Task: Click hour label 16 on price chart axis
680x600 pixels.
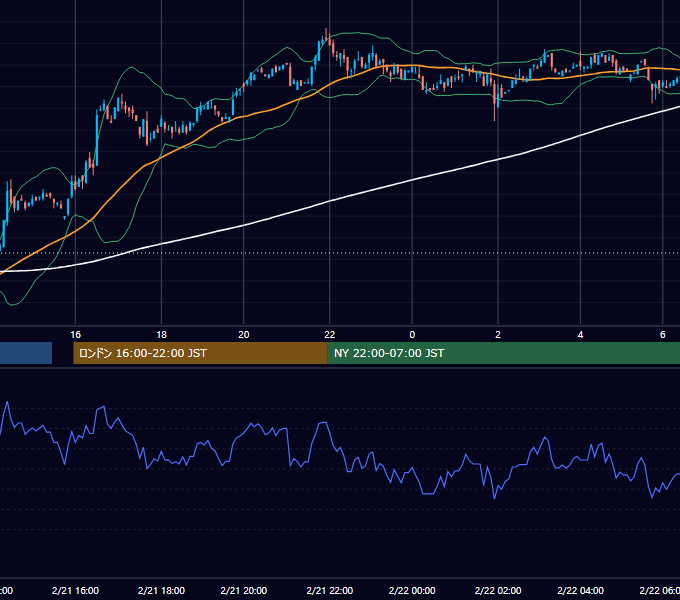Action: coord(75,334)
